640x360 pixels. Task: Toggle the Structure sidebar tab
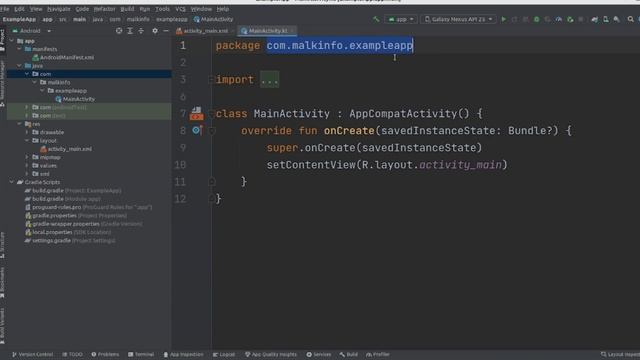coord(2,245)
